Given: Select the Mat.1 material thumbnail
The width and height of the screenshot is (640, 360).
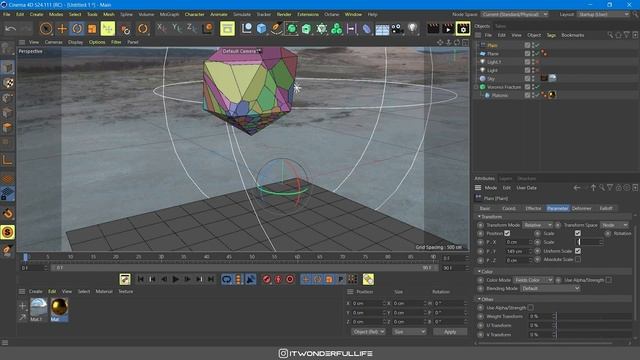Looking at the screenshot, I should click(39, 307).
